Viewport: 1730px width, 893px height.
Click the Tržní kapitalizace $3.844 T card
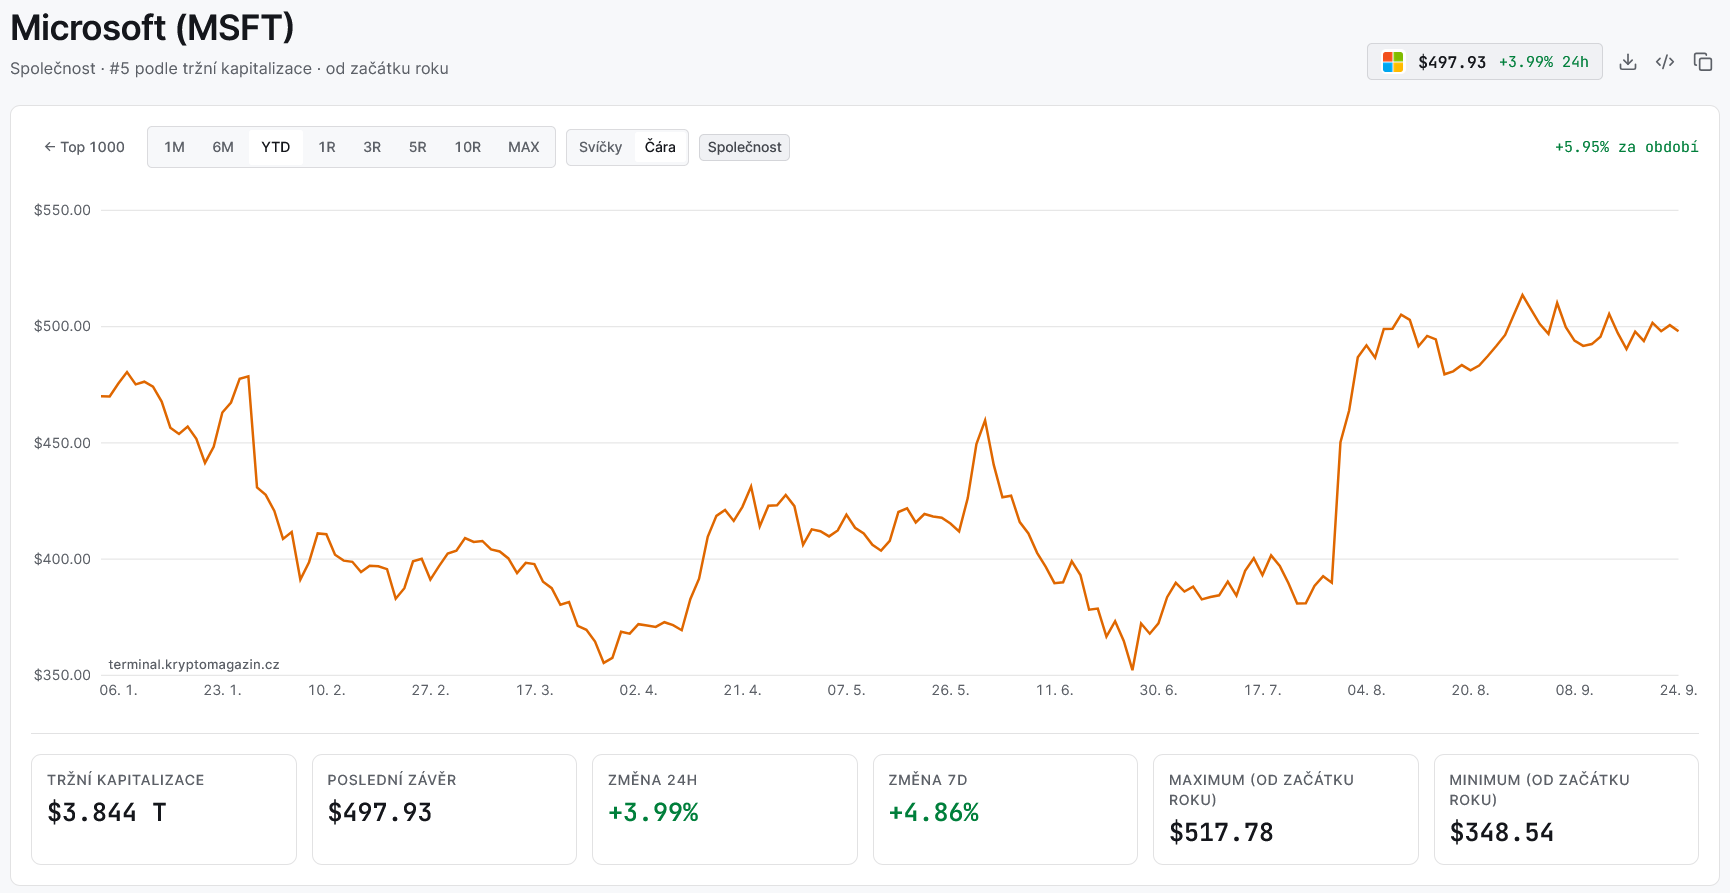pos(164,809)
